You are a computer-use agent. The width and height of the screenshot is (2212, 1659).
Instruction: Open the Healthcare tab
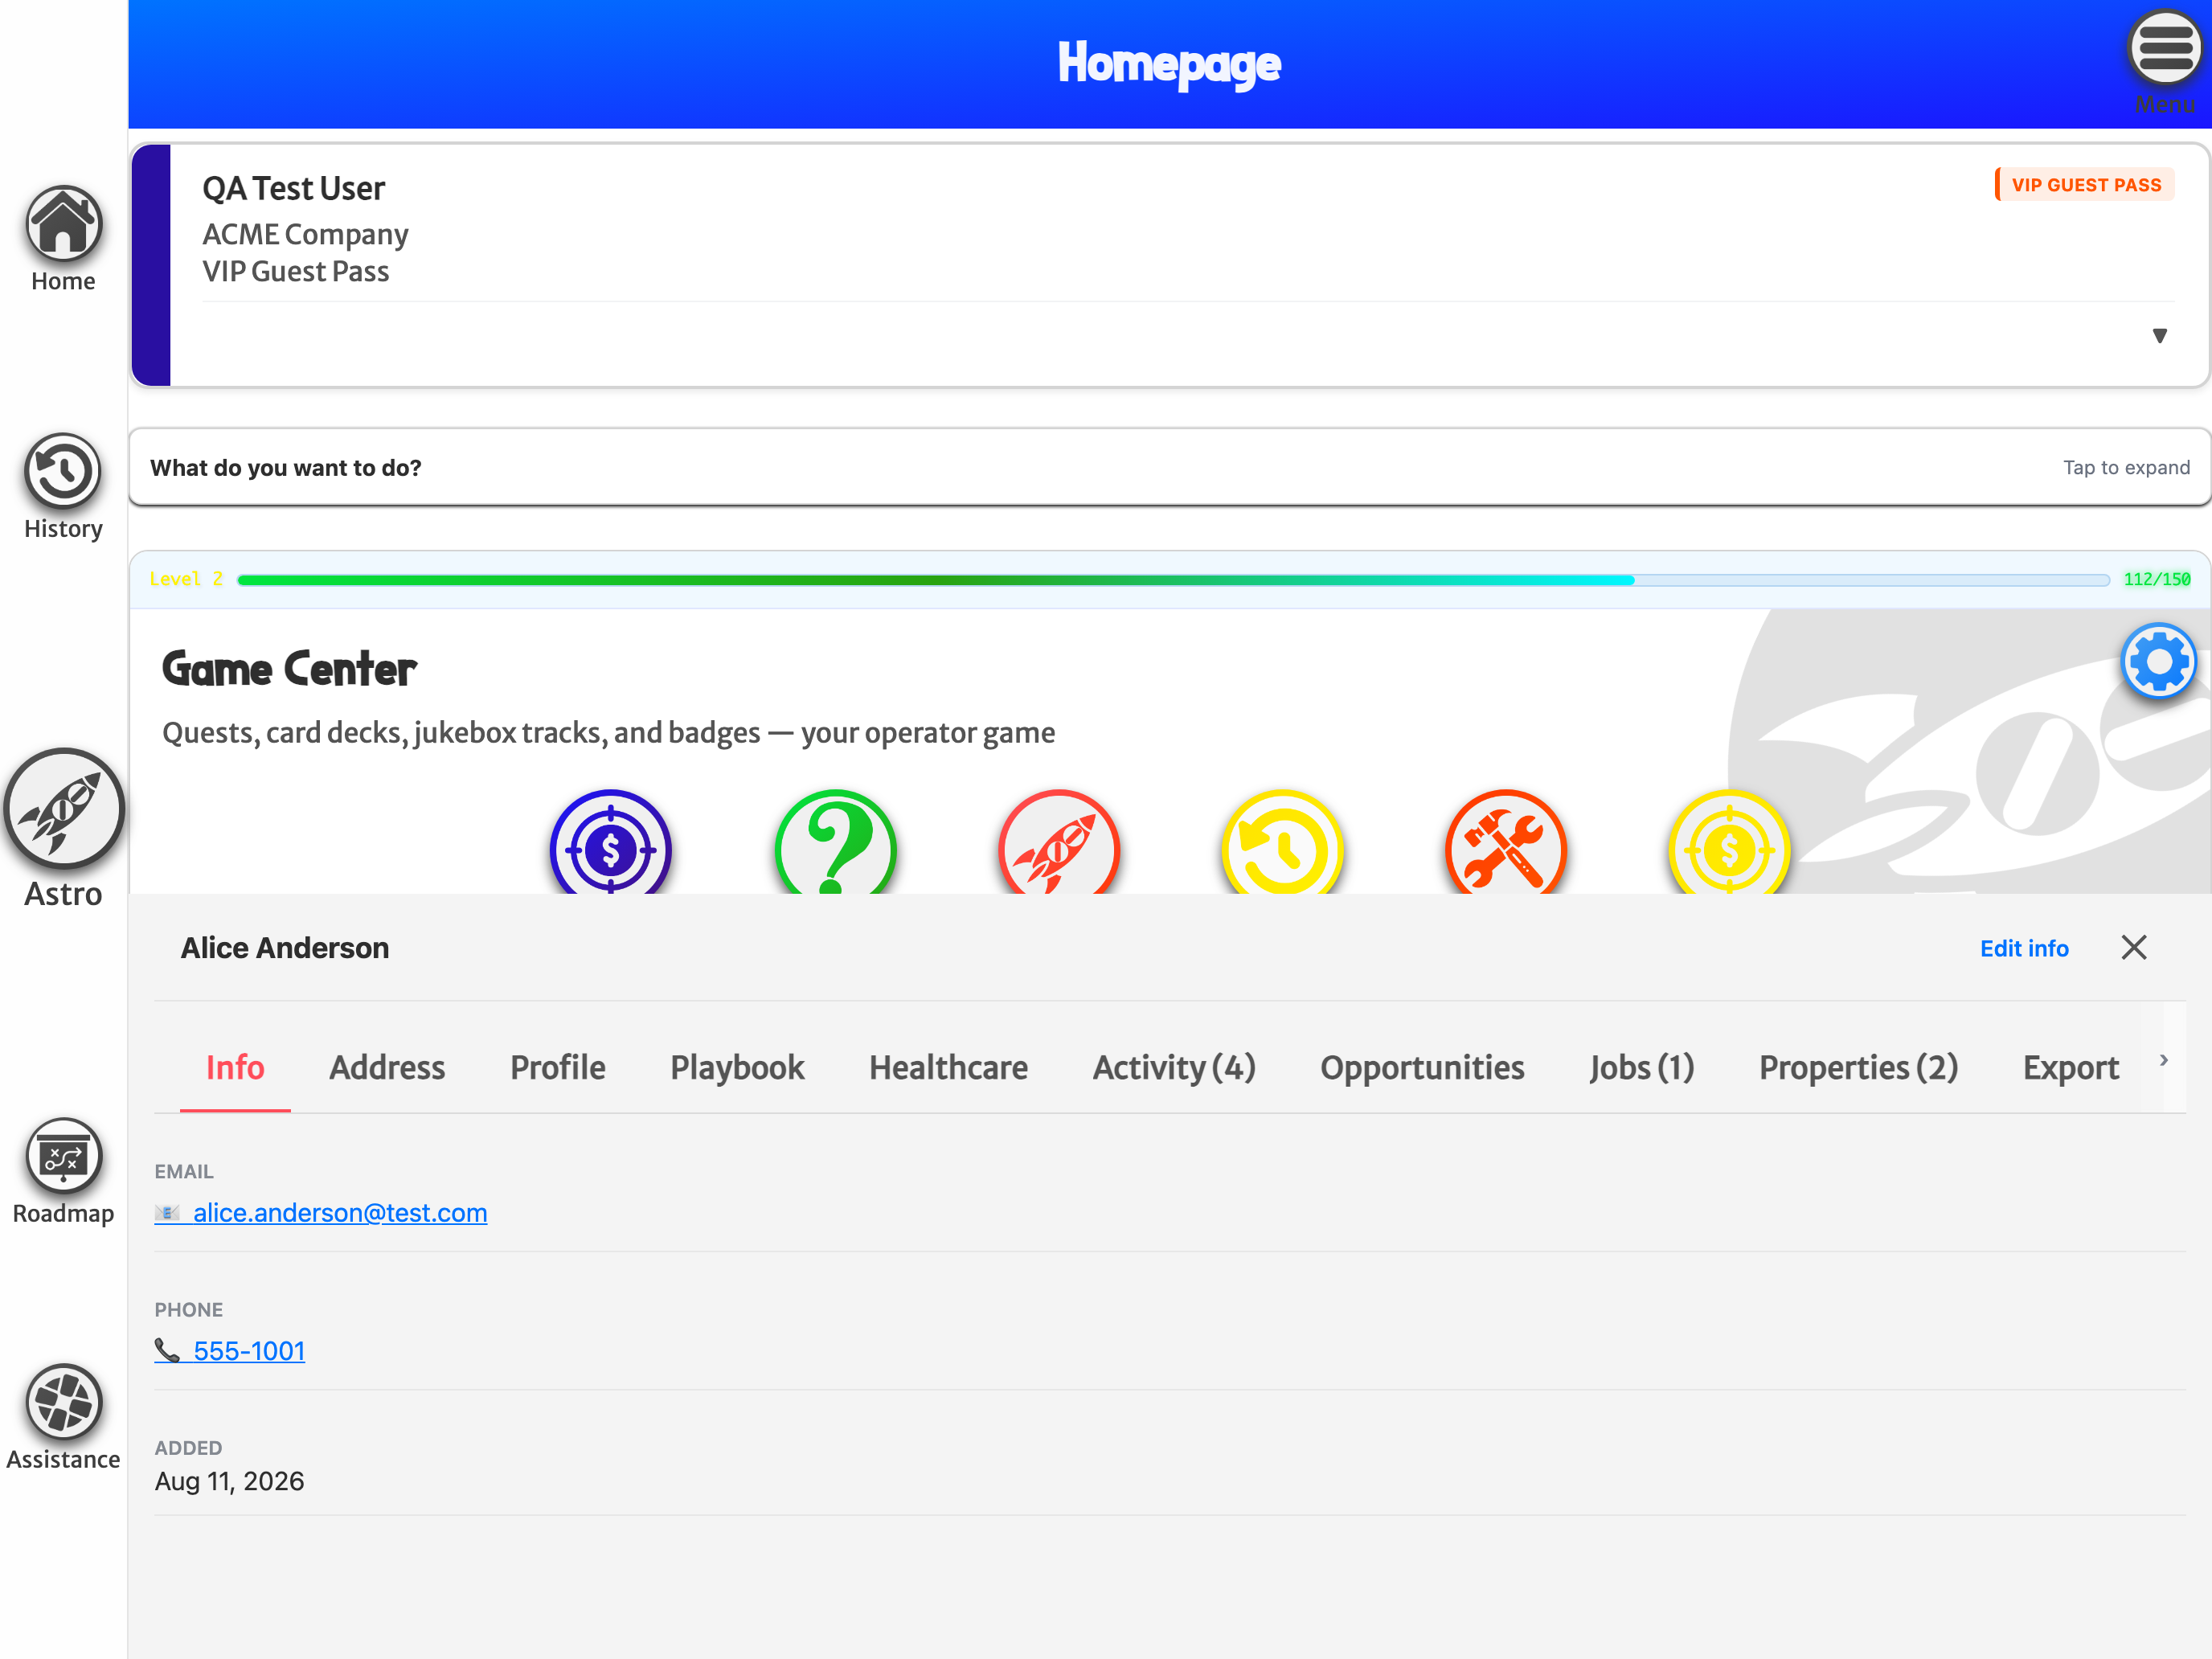(x=948, y=1068)
